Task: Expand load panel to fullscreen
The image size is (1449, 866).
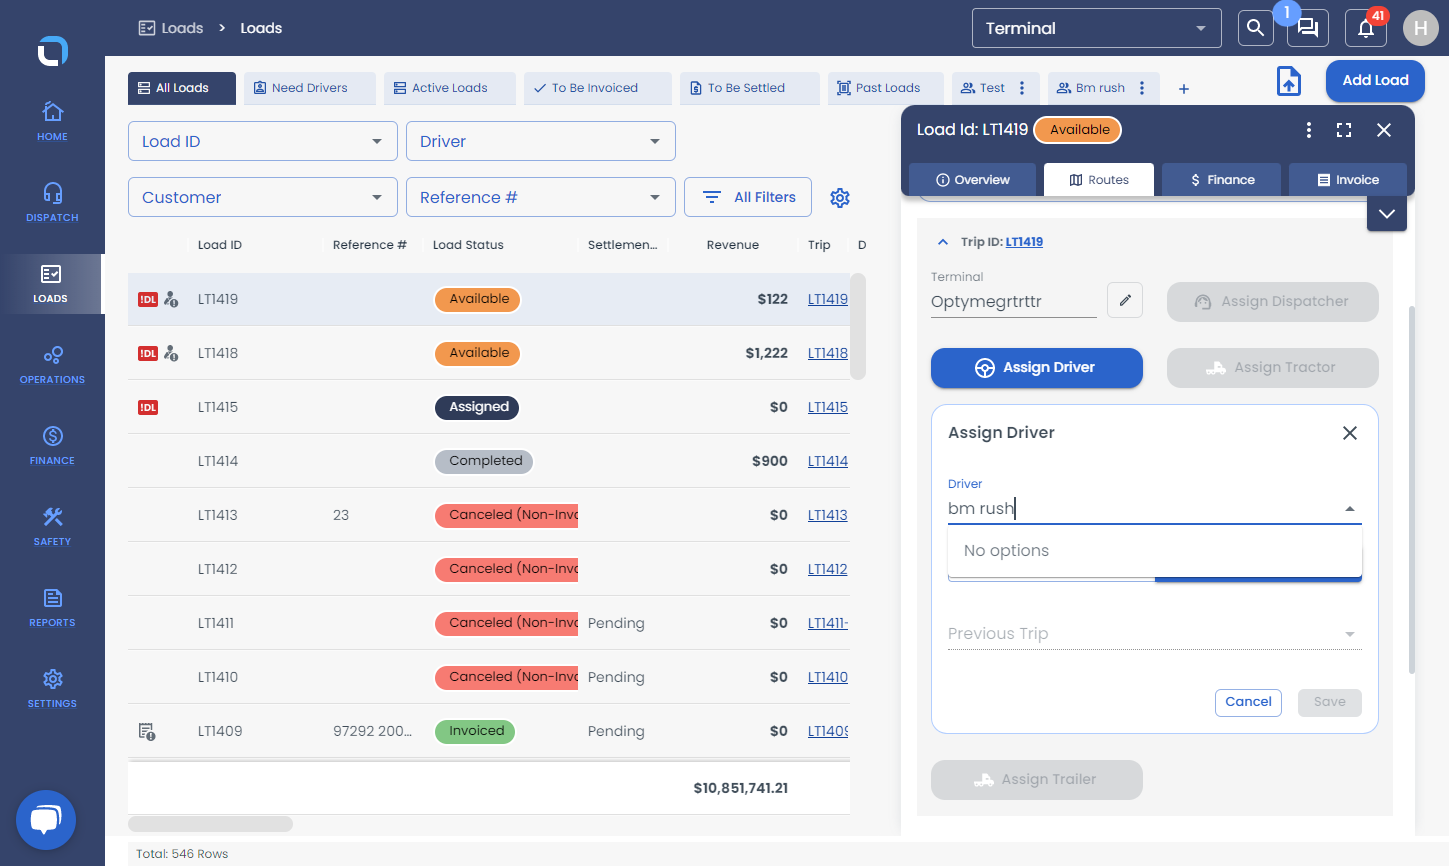Action: 1344,130
